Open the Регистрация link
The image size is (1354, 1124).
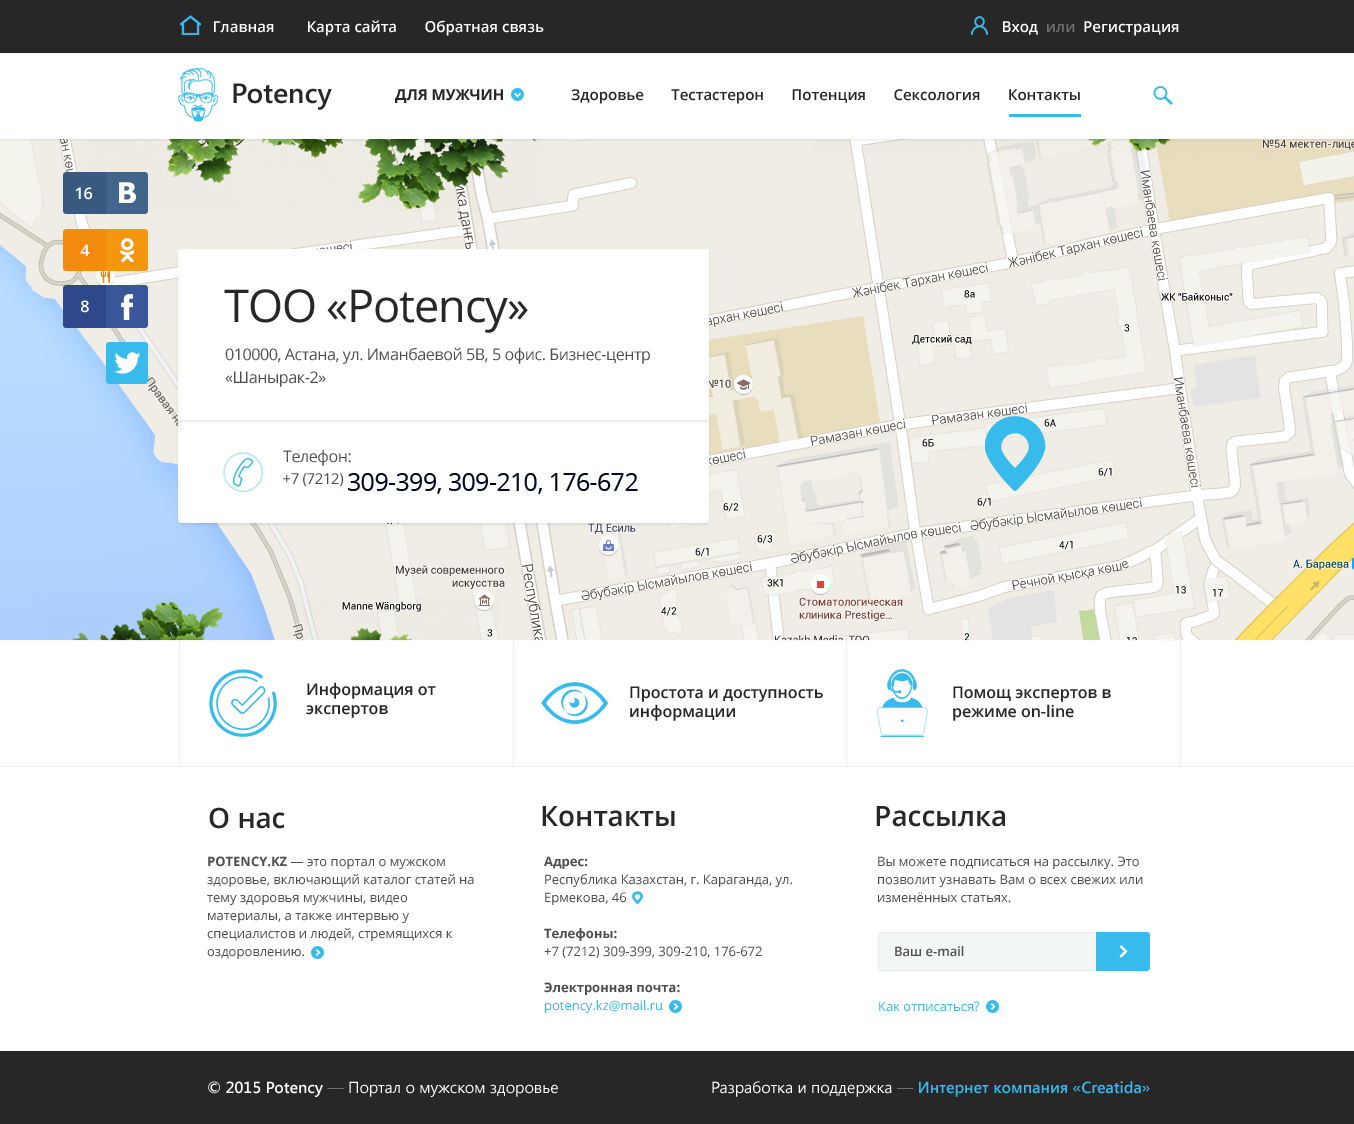[x=1131, y=27]
